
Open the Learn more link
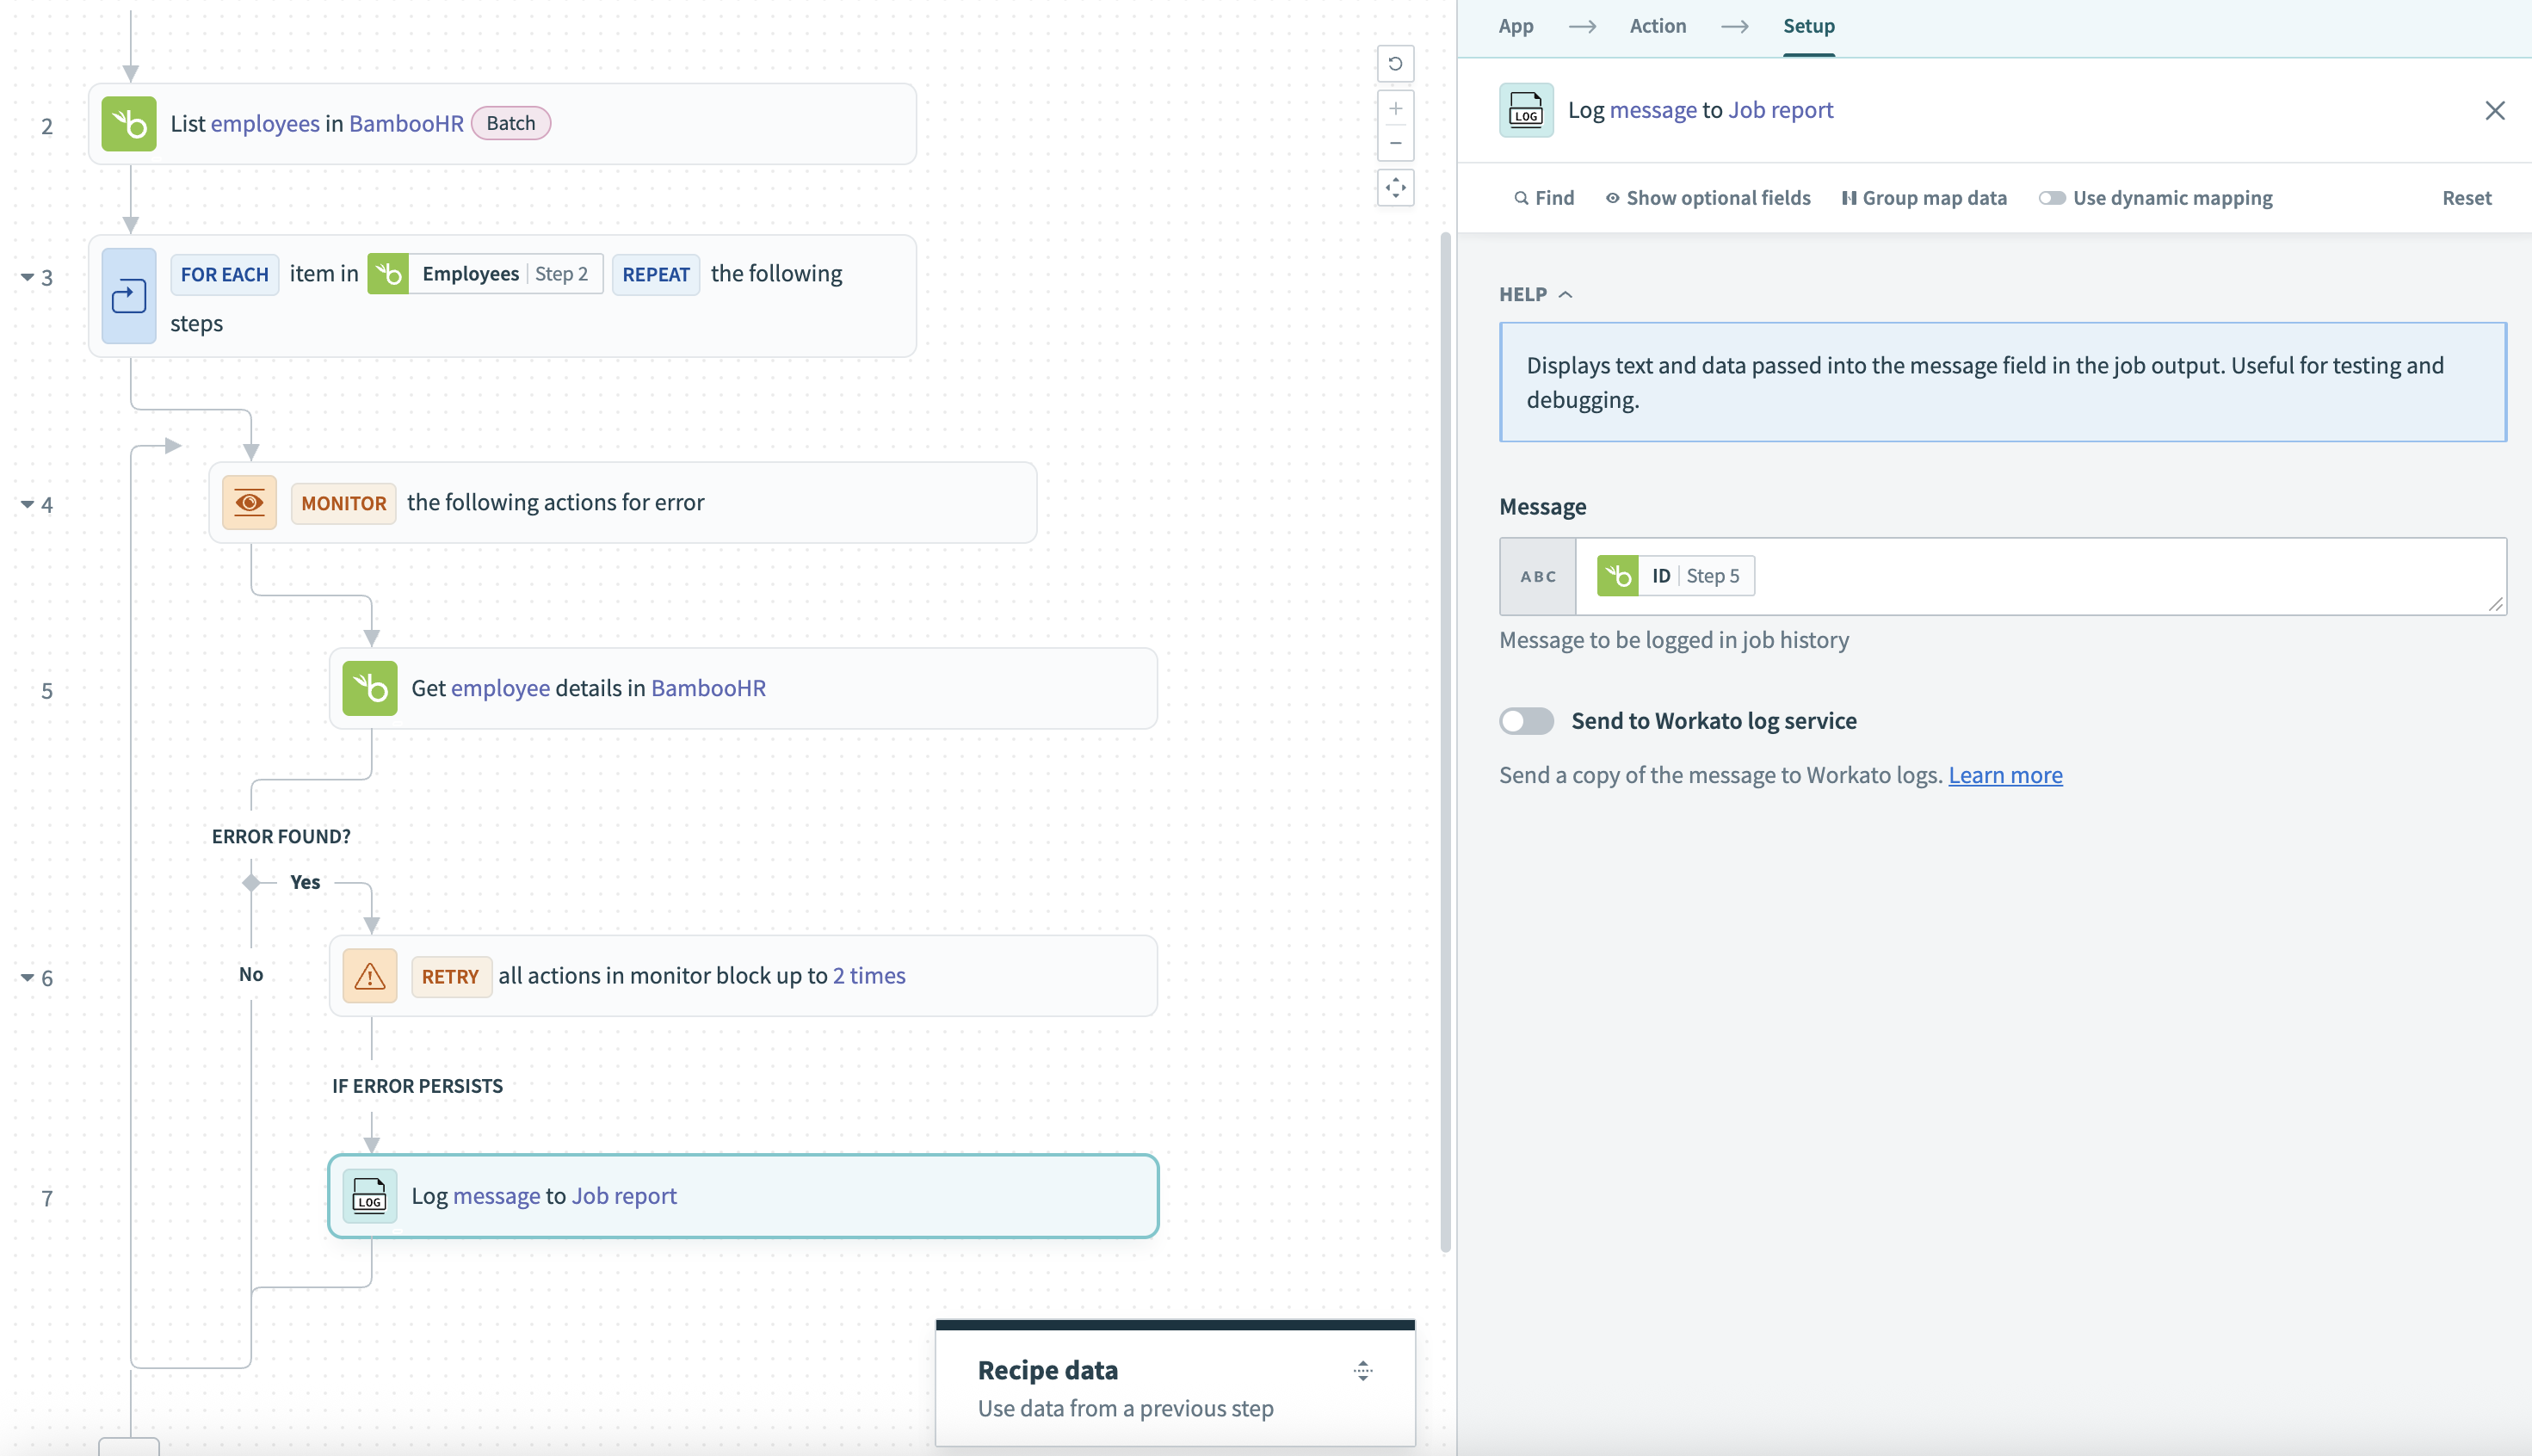pyautogui.click(x=2004, y=775)
